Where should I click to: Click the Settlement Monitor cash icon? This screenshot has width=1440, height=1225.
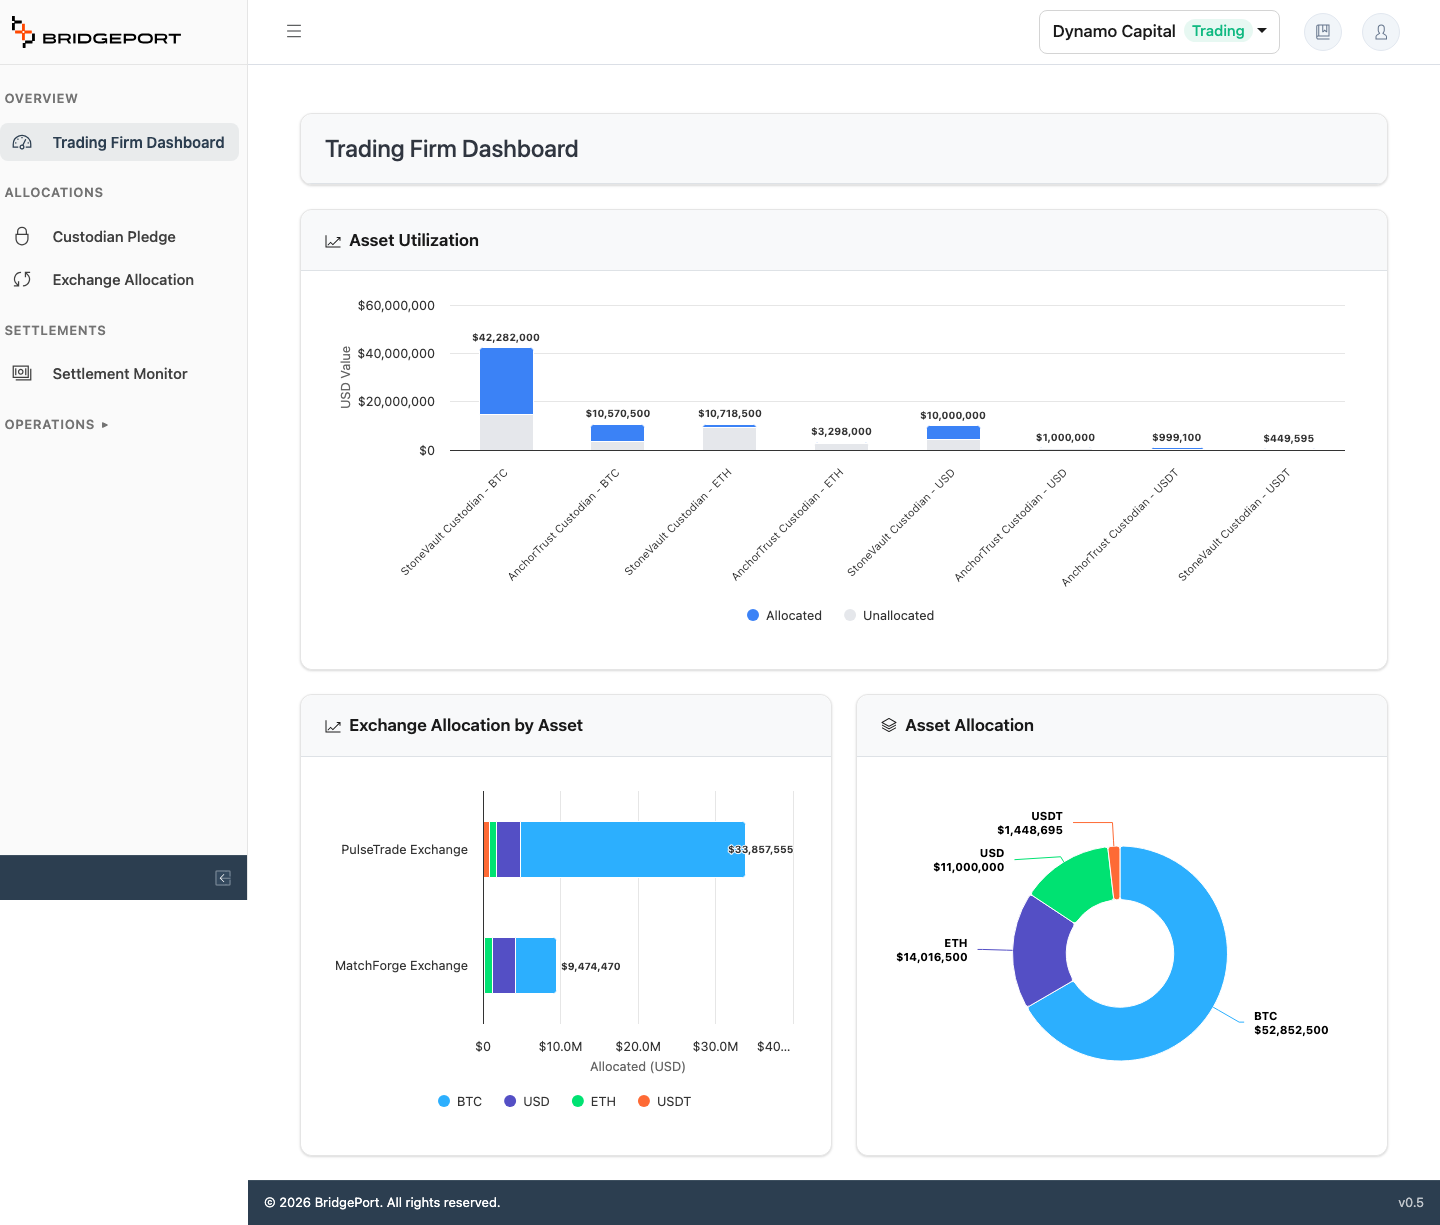22,373
